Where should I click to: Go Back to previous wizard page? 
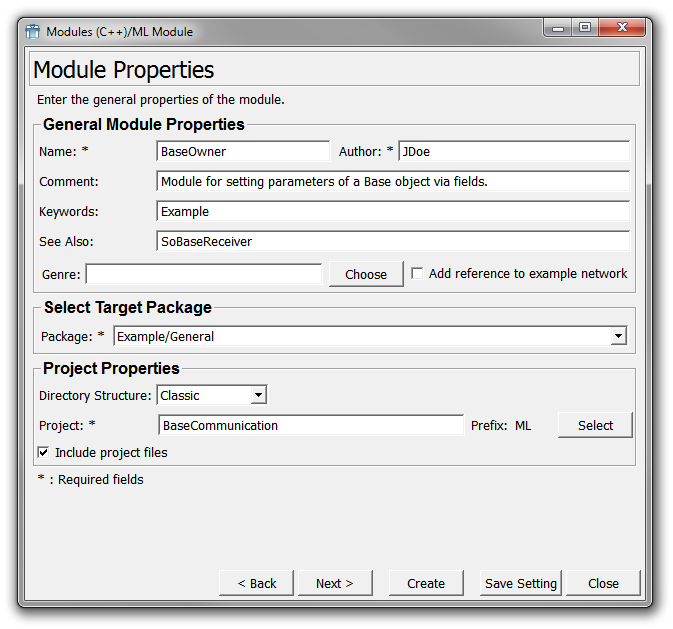click(x=256, y=583)
